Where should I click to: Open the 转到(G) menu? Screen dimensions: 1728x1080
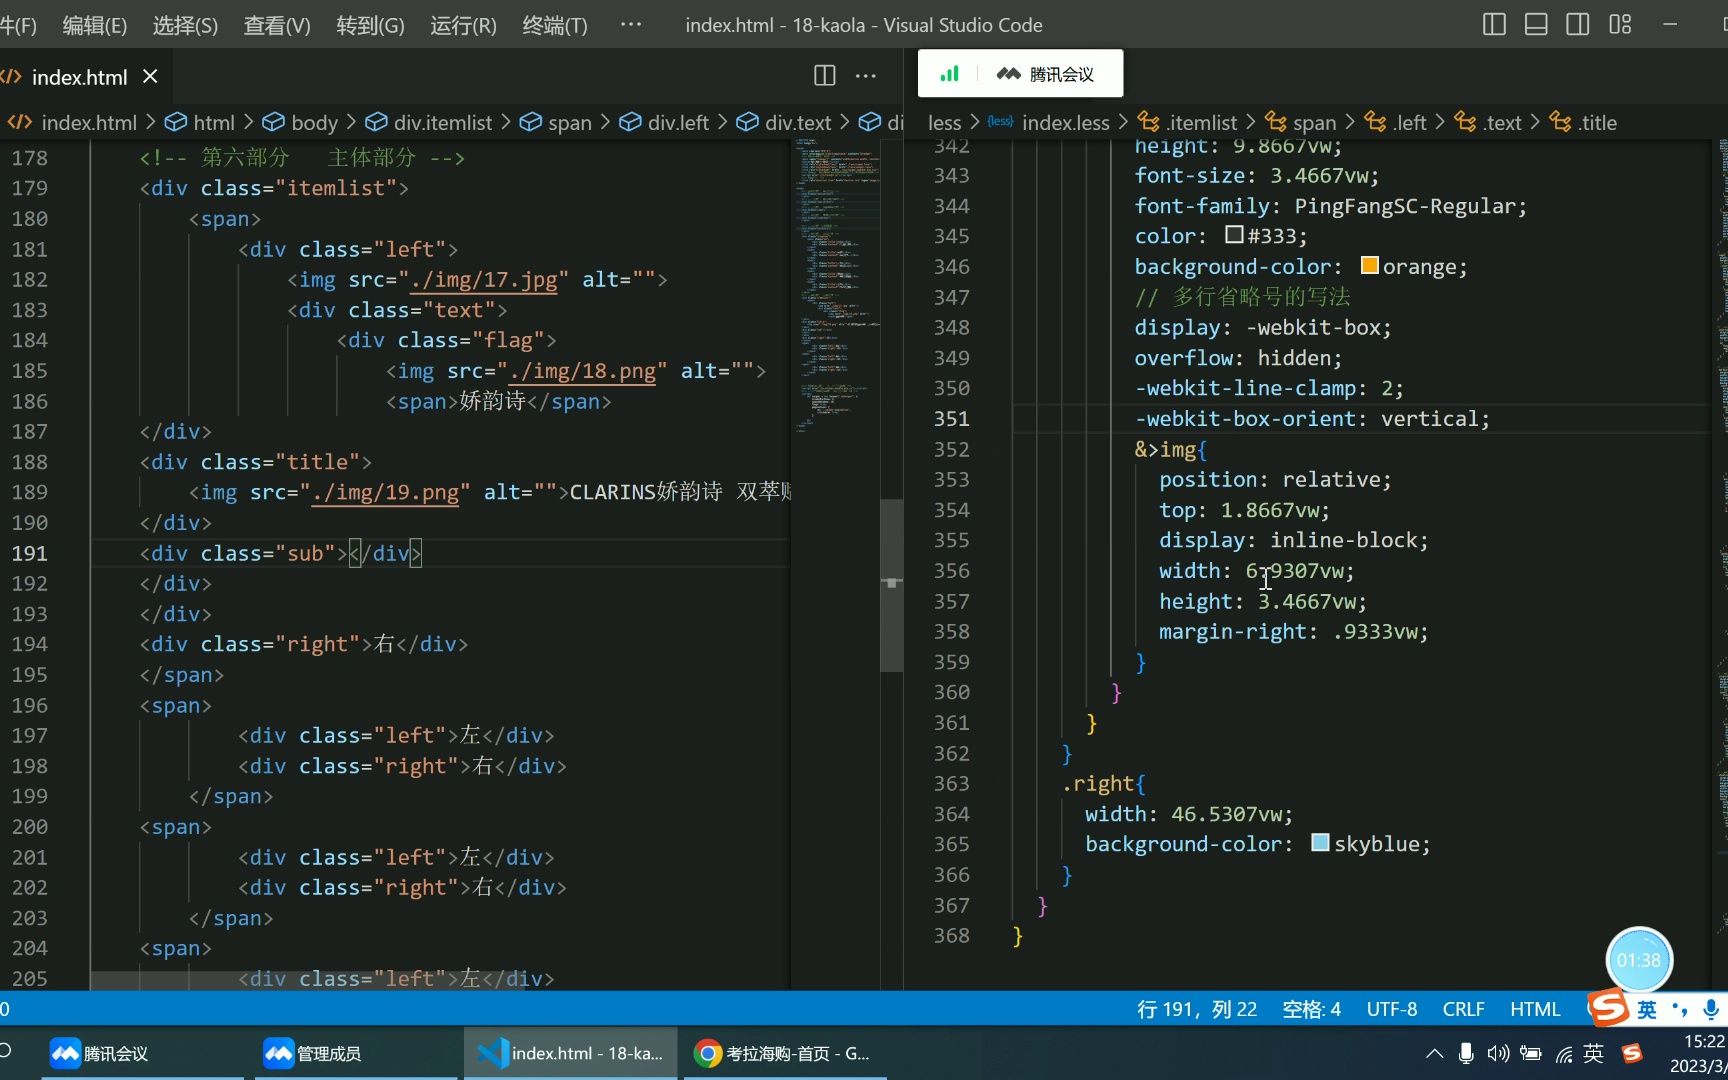[x=370, y=25]
